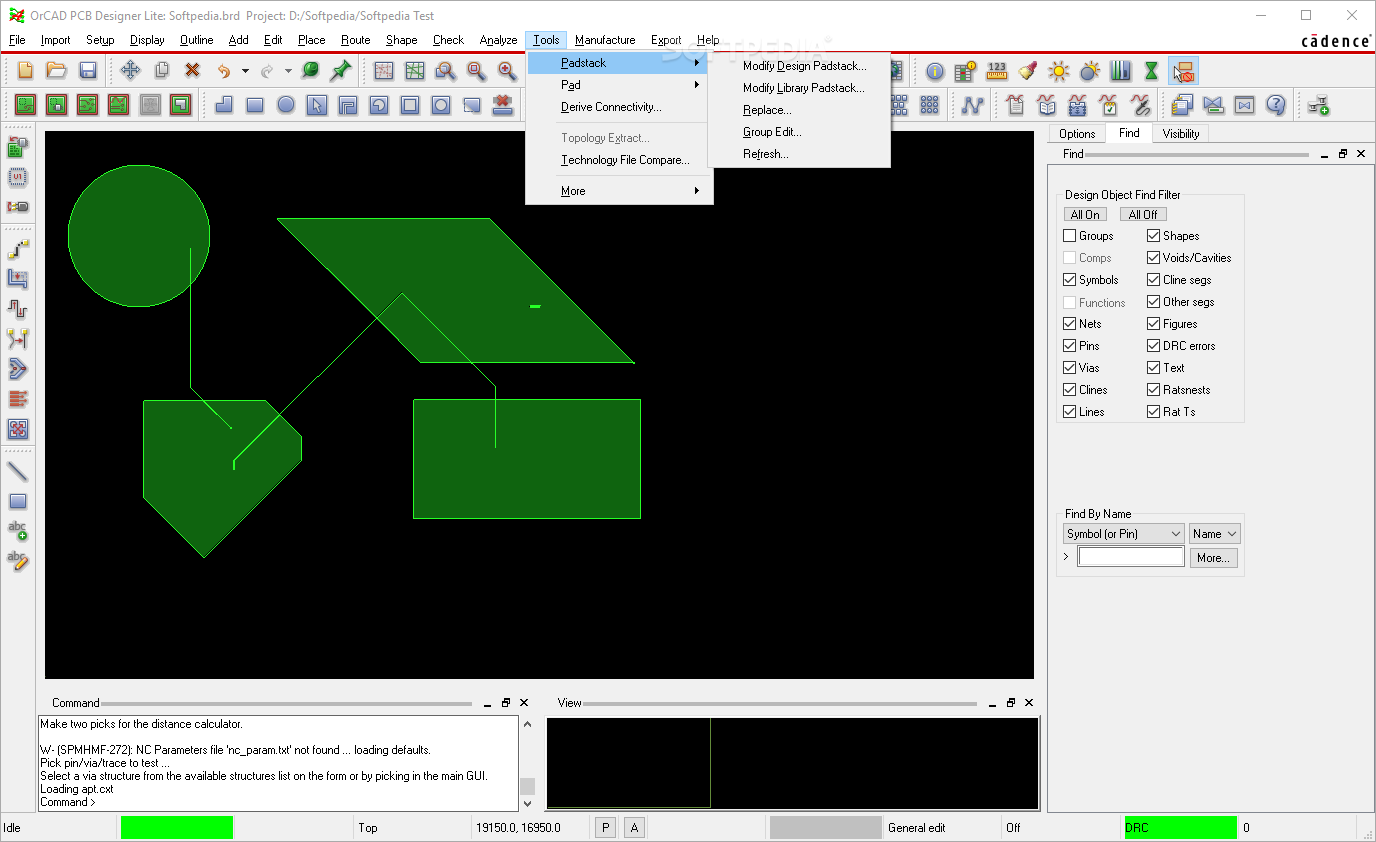
Task: Choose Modify Design Padstack from submenu
Action: pos(805,66)
